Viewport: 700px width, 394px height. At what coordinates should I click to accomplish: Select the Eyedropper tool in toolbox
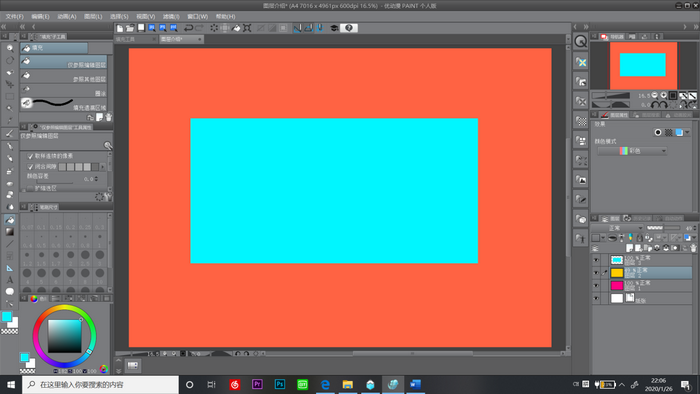click(9, 120)
